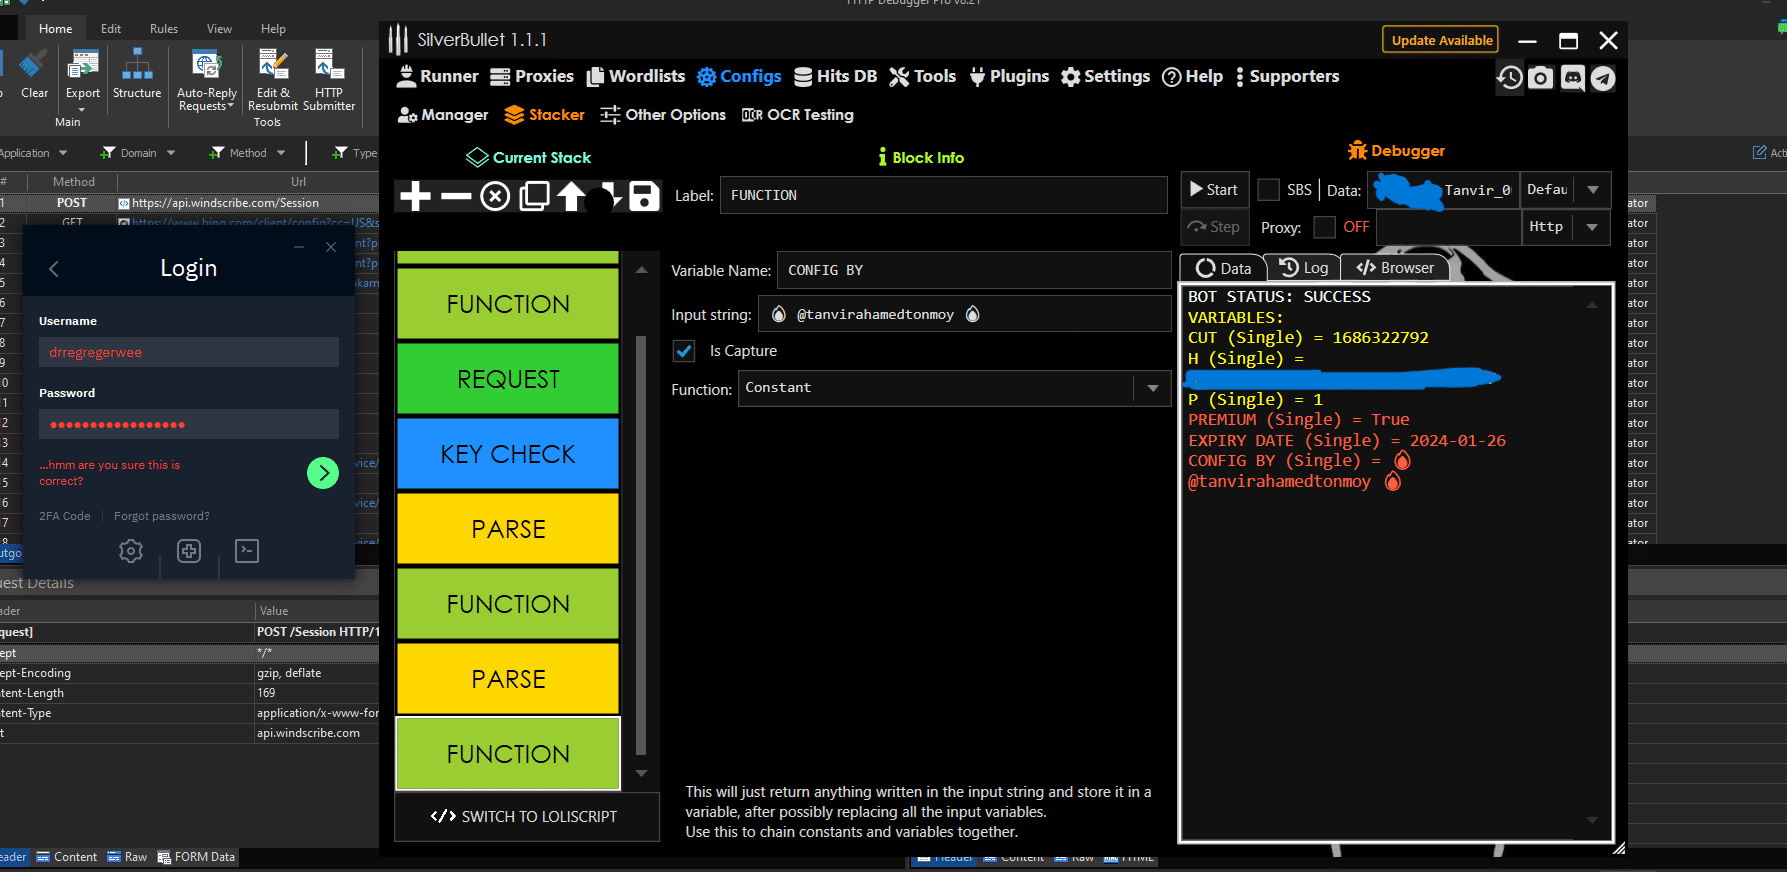This screenshot has width=1787, height=872.
Task: Switch to the Log tab in Debugger
Action: [1305, 268]
